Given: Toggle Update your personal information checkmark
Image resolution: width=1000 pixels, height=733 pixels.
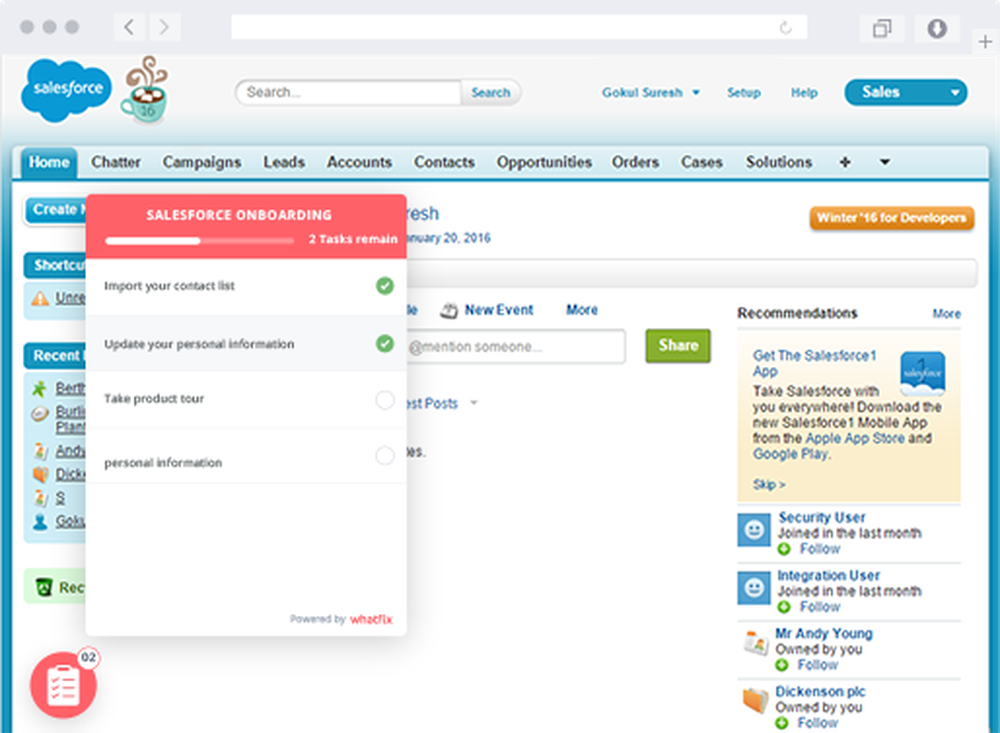Looking at the screenshot, I should pyautogui.click(x=385, y=344).
